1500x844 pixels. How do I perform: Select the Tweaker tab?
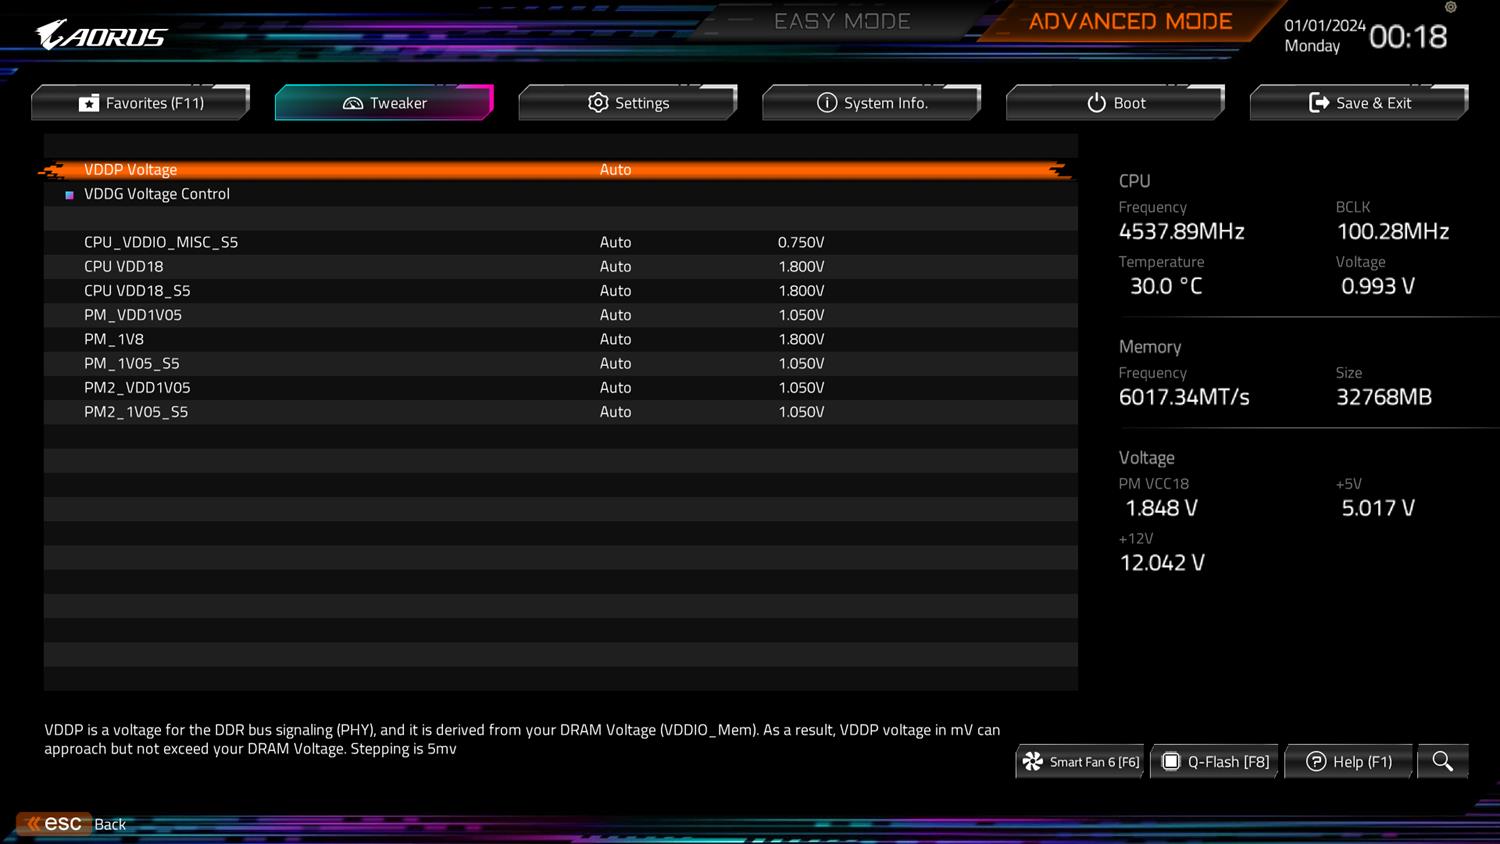(384, 103)
